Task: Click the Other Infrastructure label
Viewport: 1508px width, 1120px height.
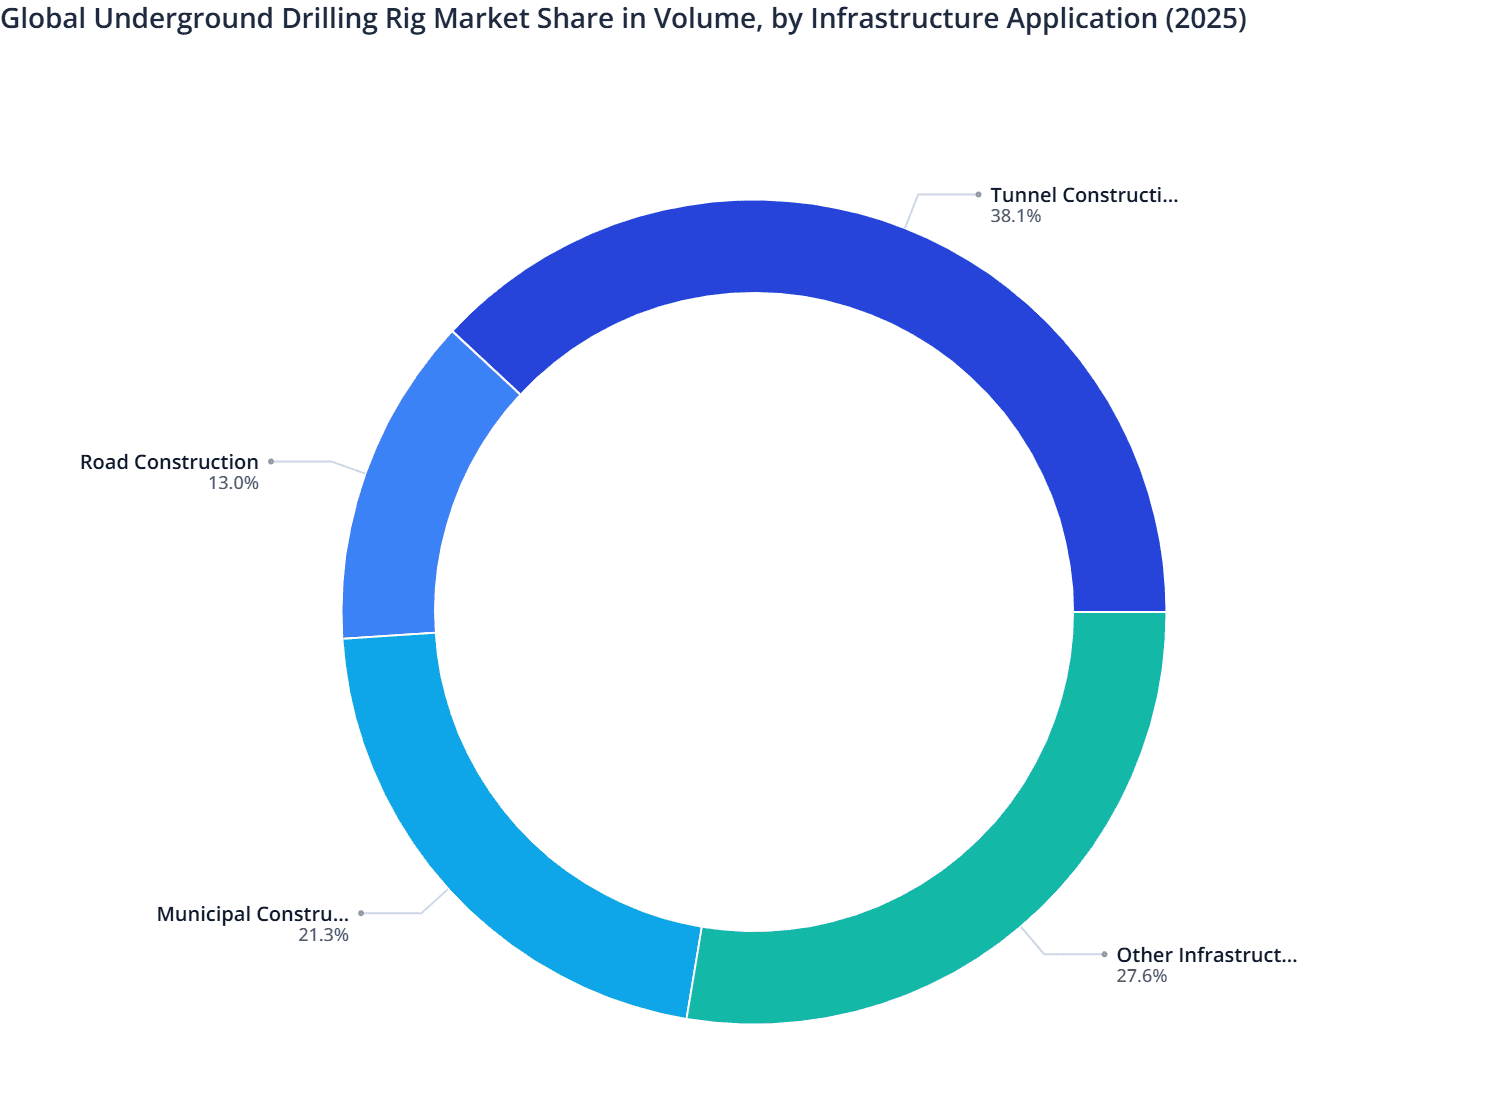Action: click(x=1206, y=955)
